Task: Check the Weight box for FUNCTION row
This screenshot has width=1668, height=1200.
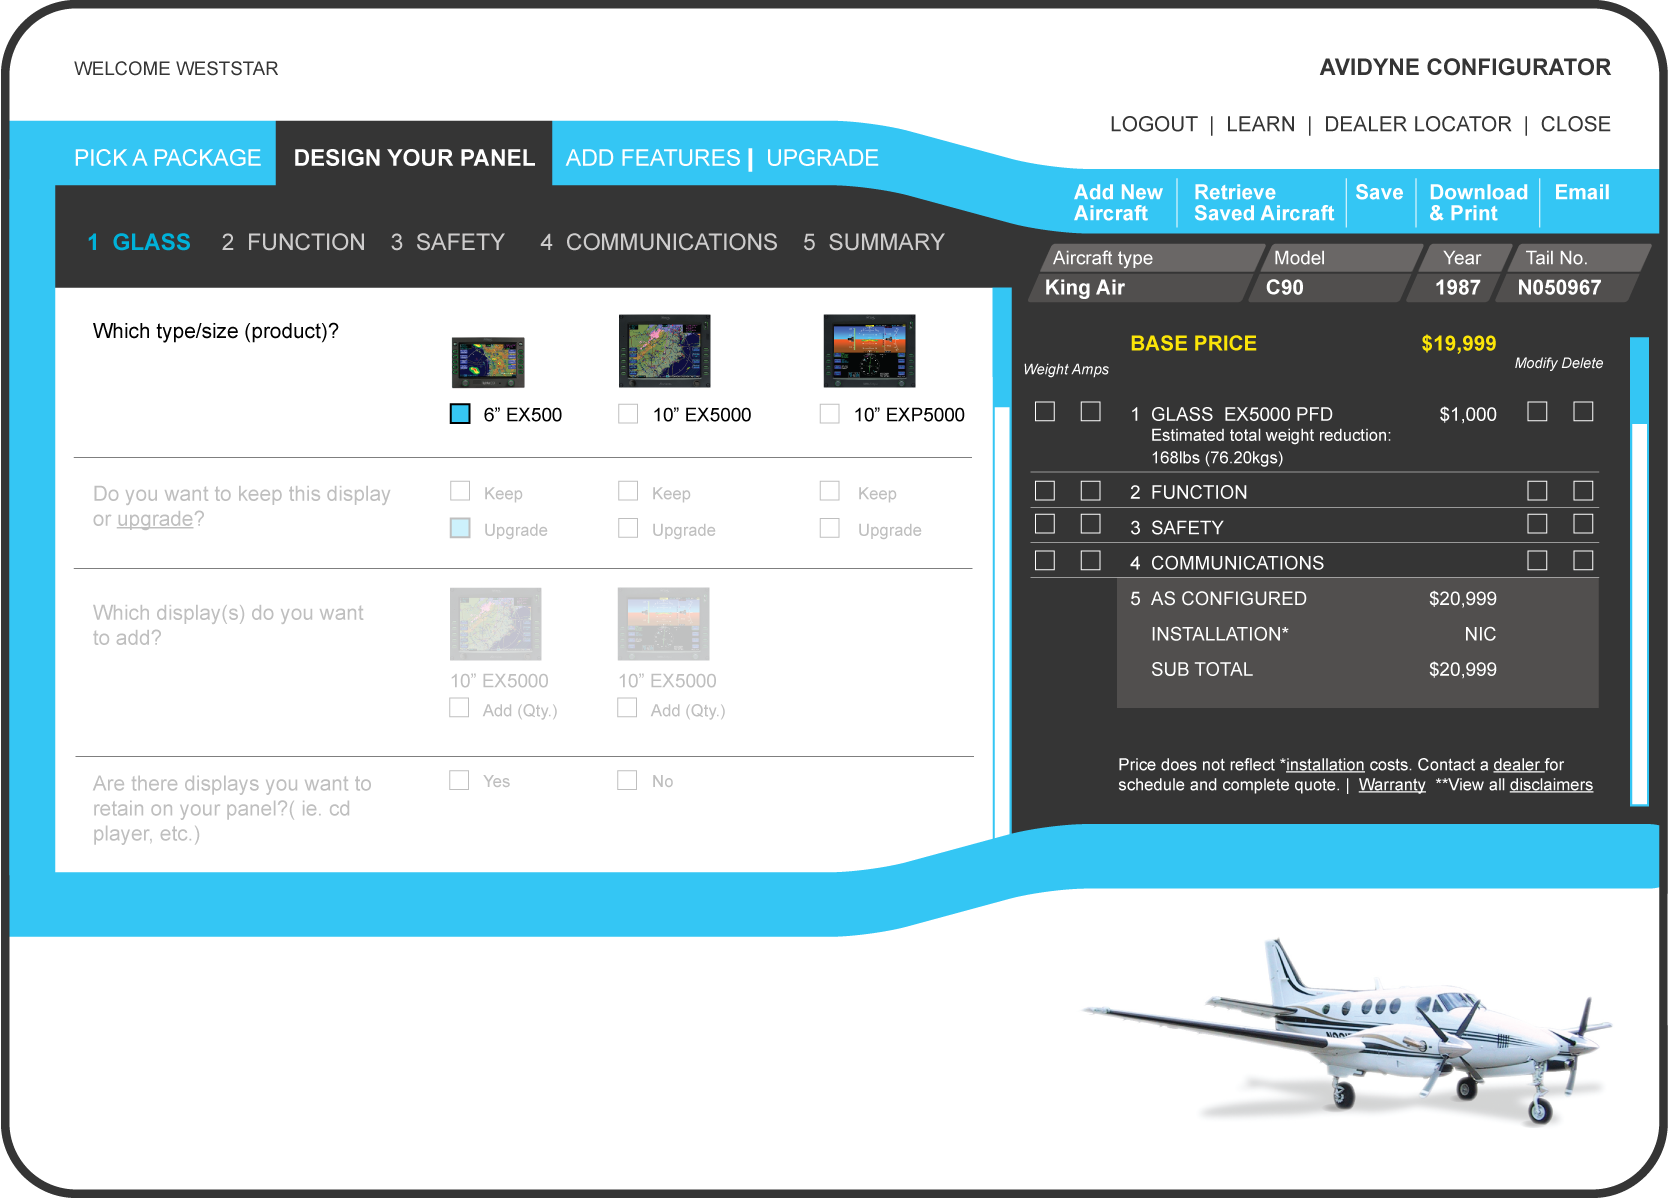Action: point(1045,490)
